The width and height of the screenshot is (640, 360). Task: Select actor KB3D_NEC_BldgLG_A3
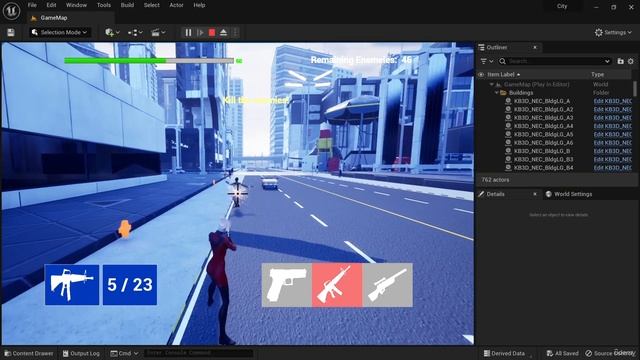point(543,118)
